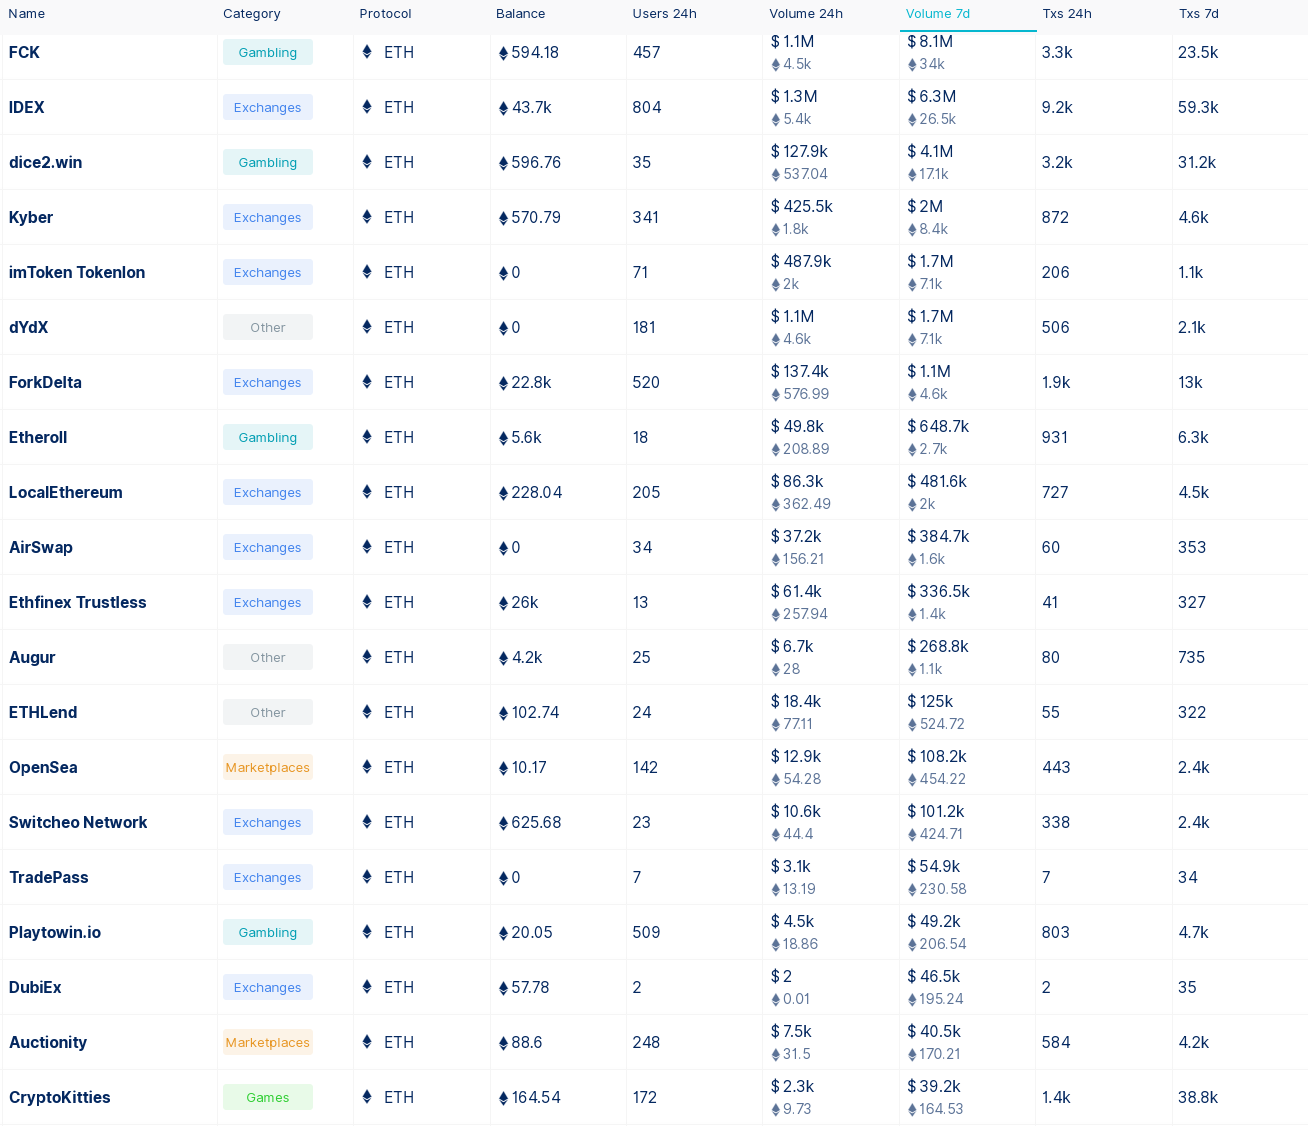Click dYdX's Other category tag
This screenshot has width=1308, height=1126.
point(268,327)
